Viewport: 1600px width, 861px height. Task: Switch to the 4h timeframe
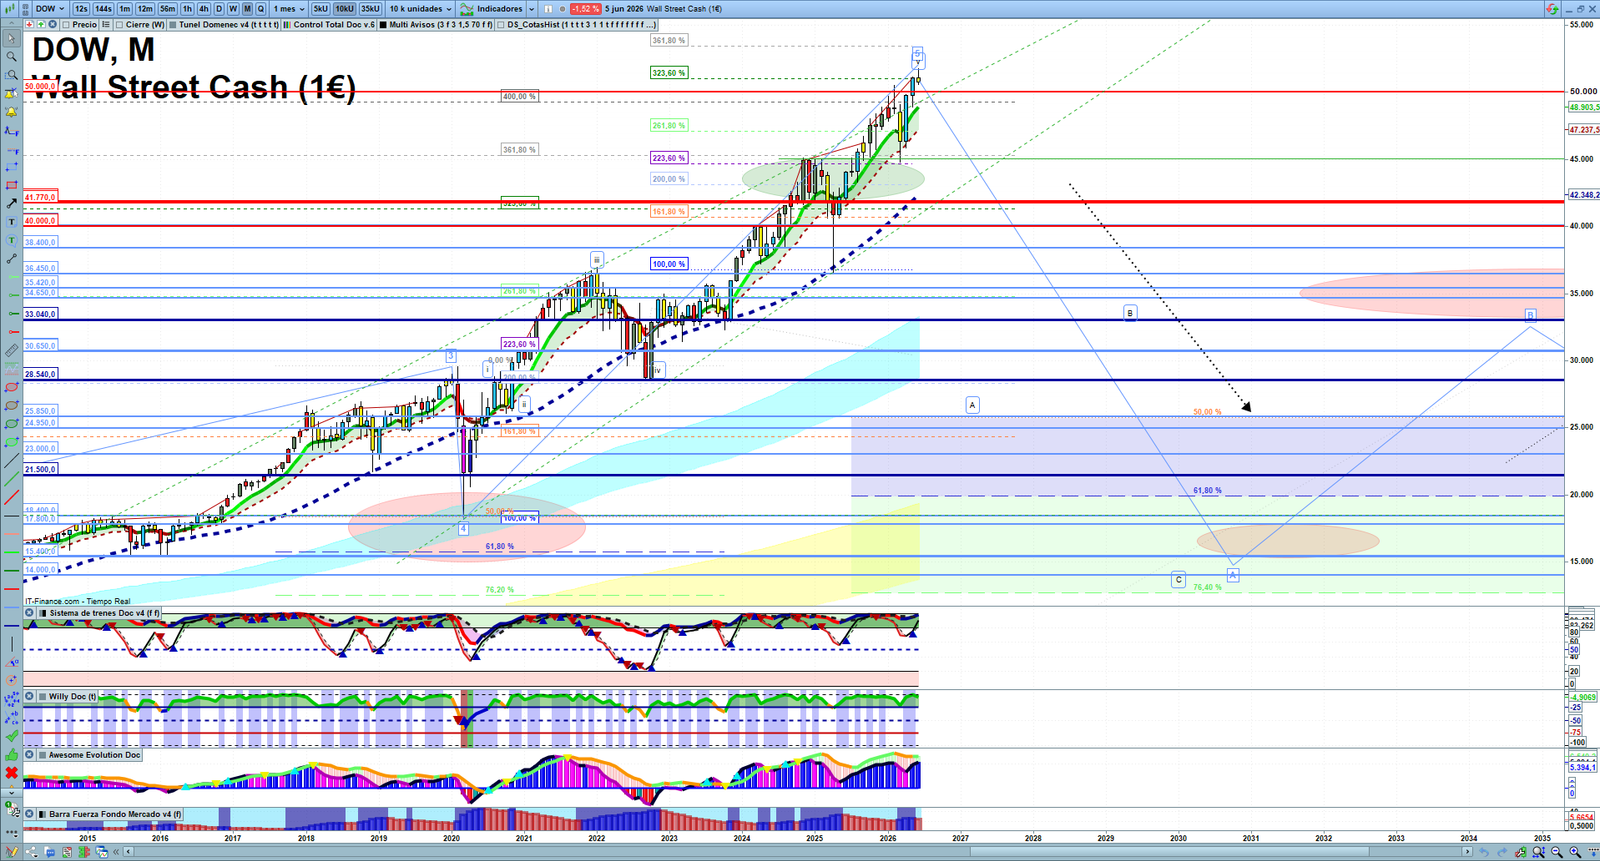(x=204, y=9)
